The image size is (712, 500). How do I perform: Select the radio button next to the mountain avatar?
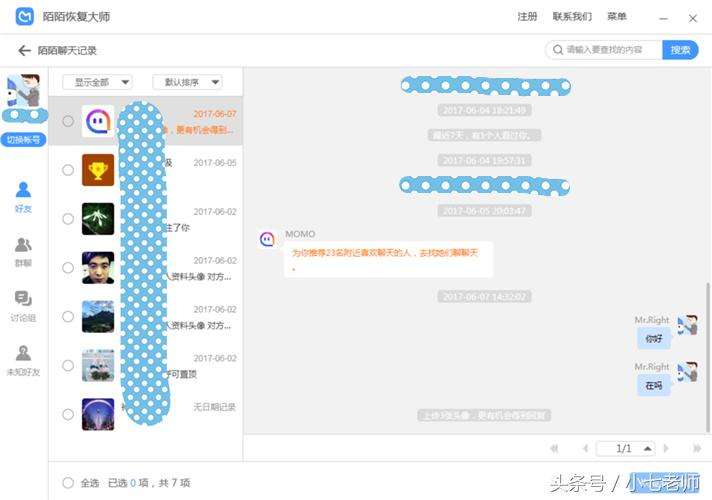point(68,317)
